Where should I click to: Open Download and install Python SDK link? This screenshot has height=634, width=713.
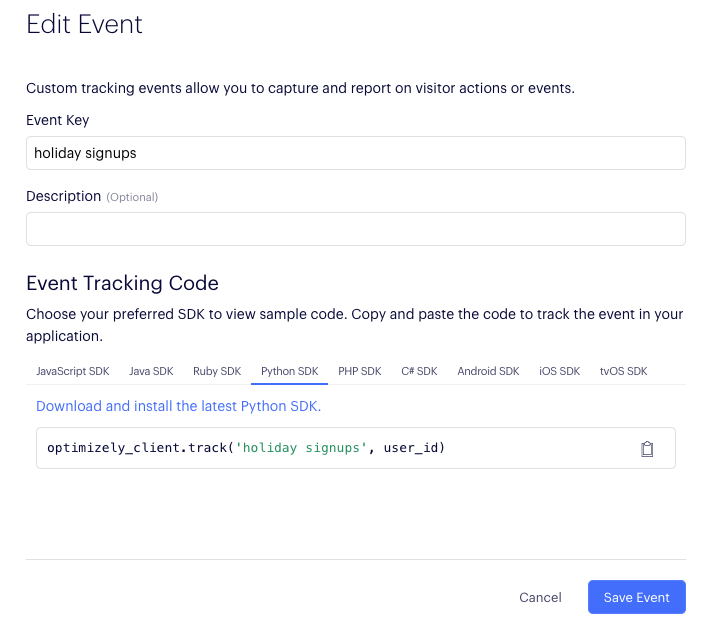(178, 406)
